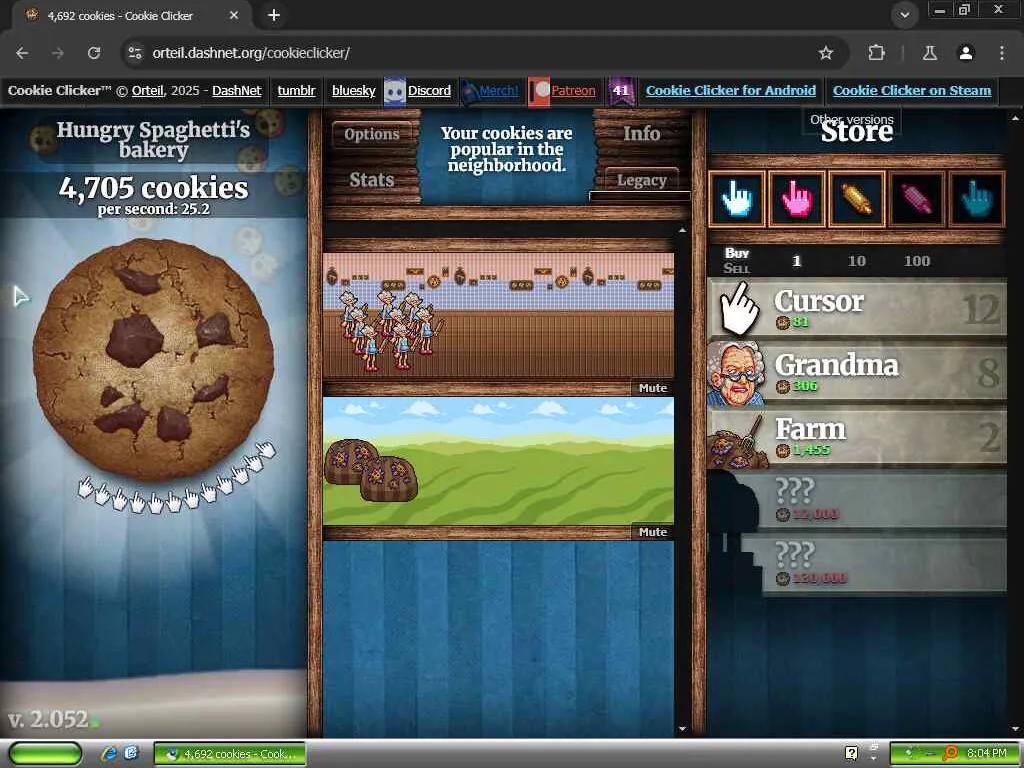The height and width of the screenshot is (768, 1024).
Task: Go forward in browser
Action: point(58,53)
